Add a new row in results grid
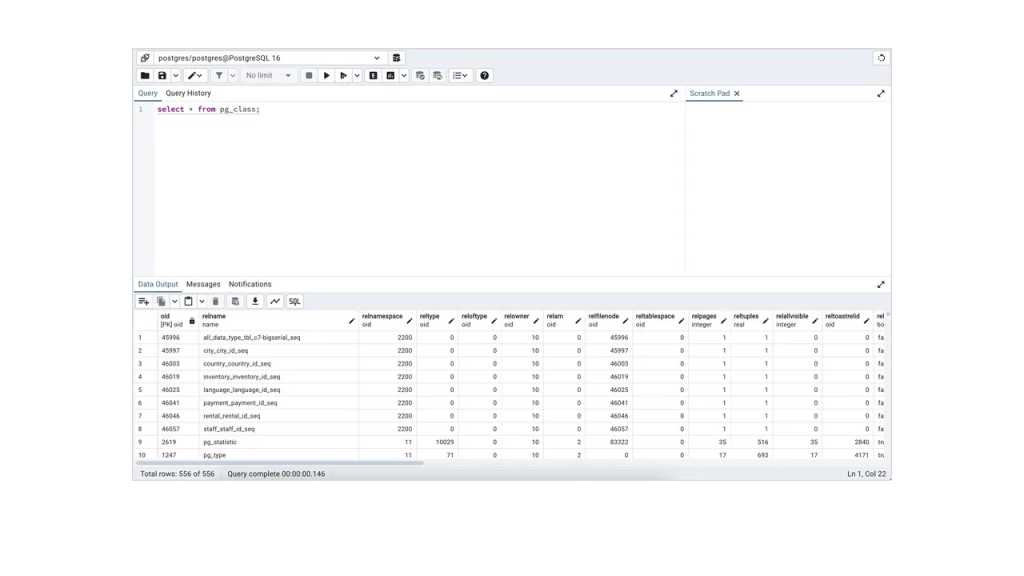Viewport: 1024px width, 576px height. pos(143,301)
